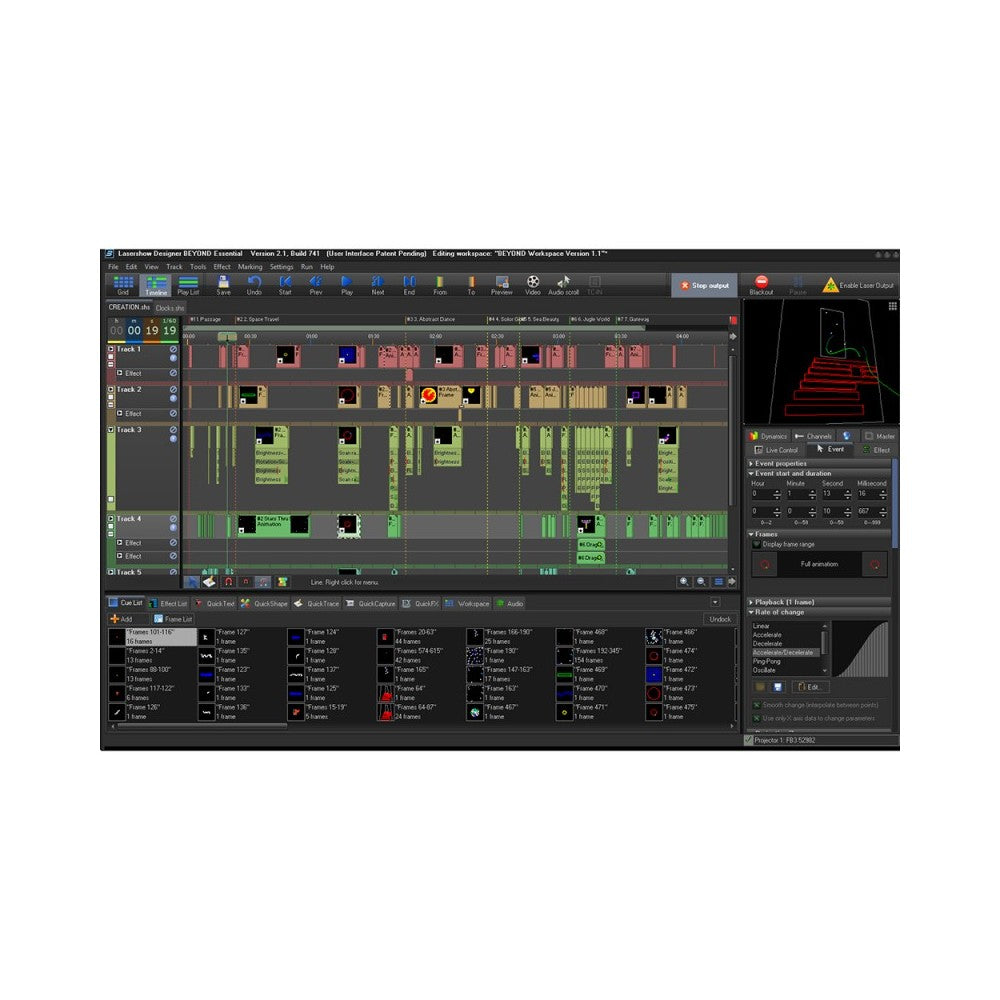
Task: Open the bottom panel tabs dropdown arrow
Action: point(715,603)
